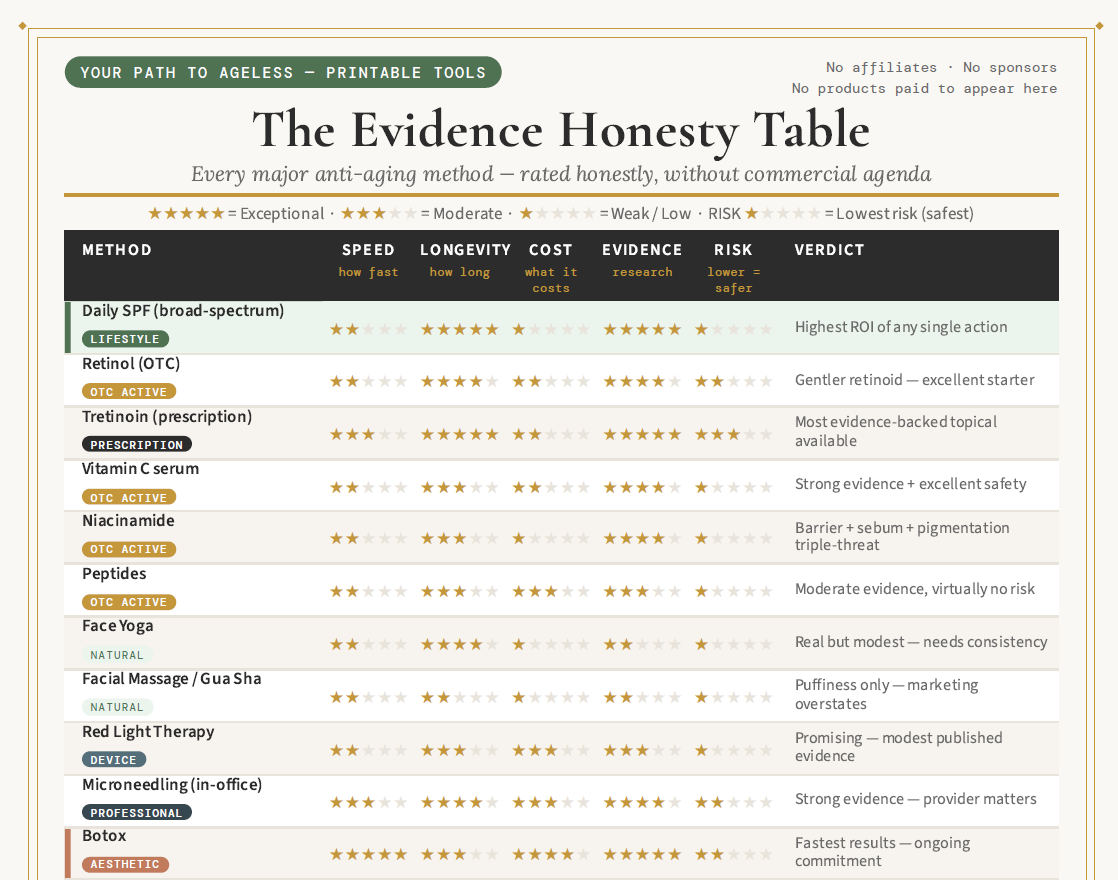Click the OTC ACTIVE tag under Peptides
1118x880 pixels.
tap(129, 602)
